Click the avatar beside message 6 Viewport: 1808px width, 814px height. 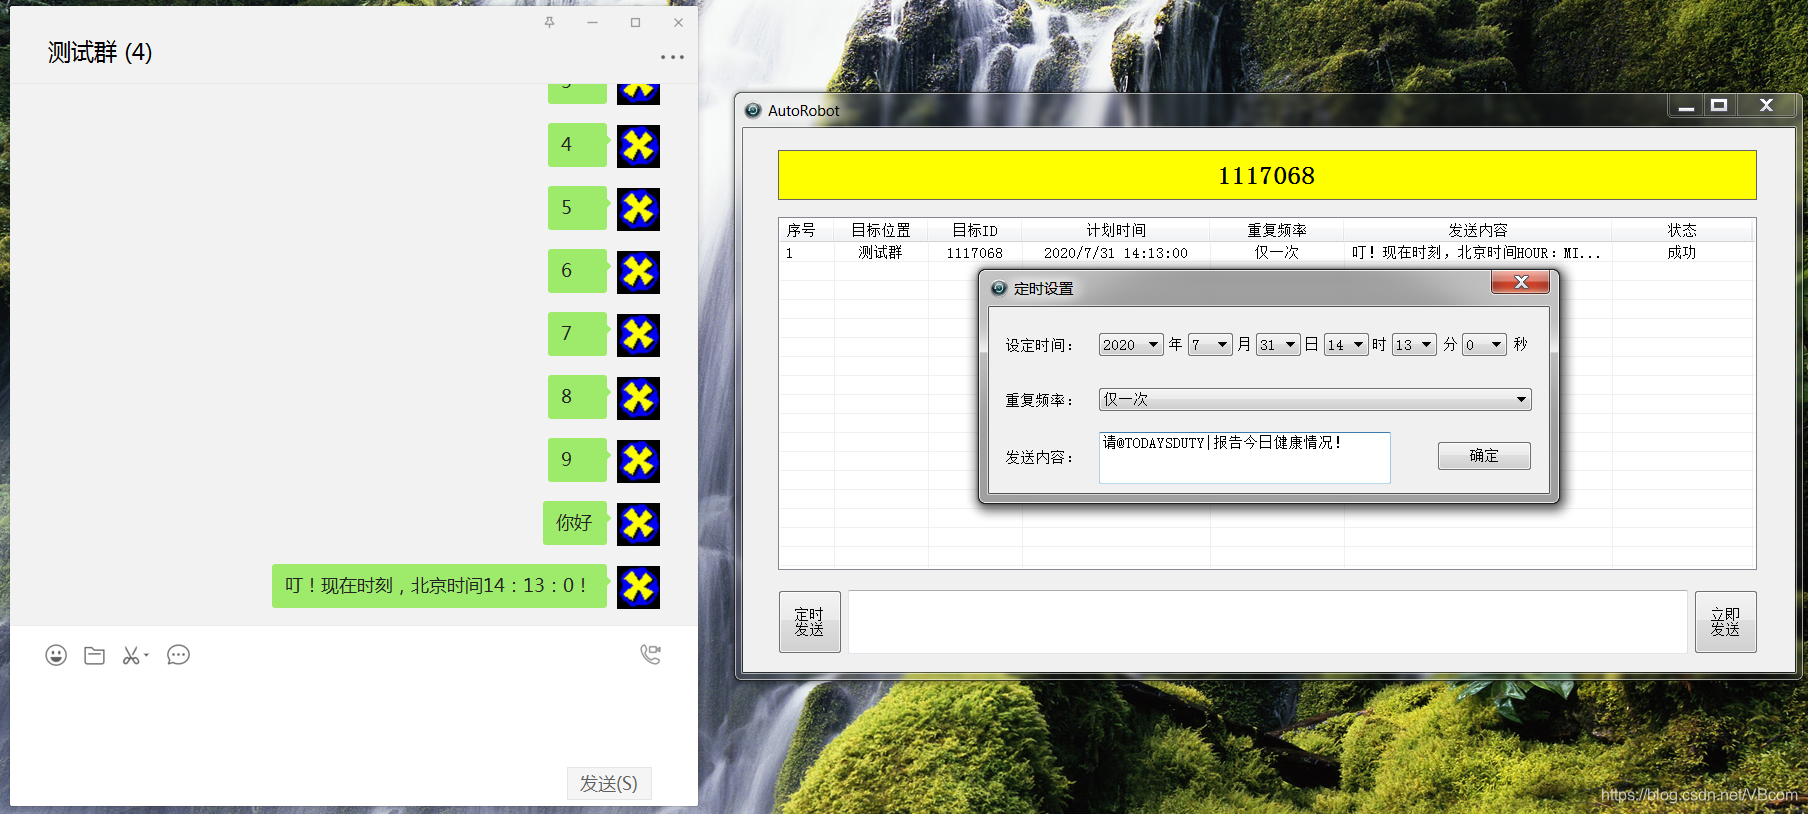click(638, 272)
